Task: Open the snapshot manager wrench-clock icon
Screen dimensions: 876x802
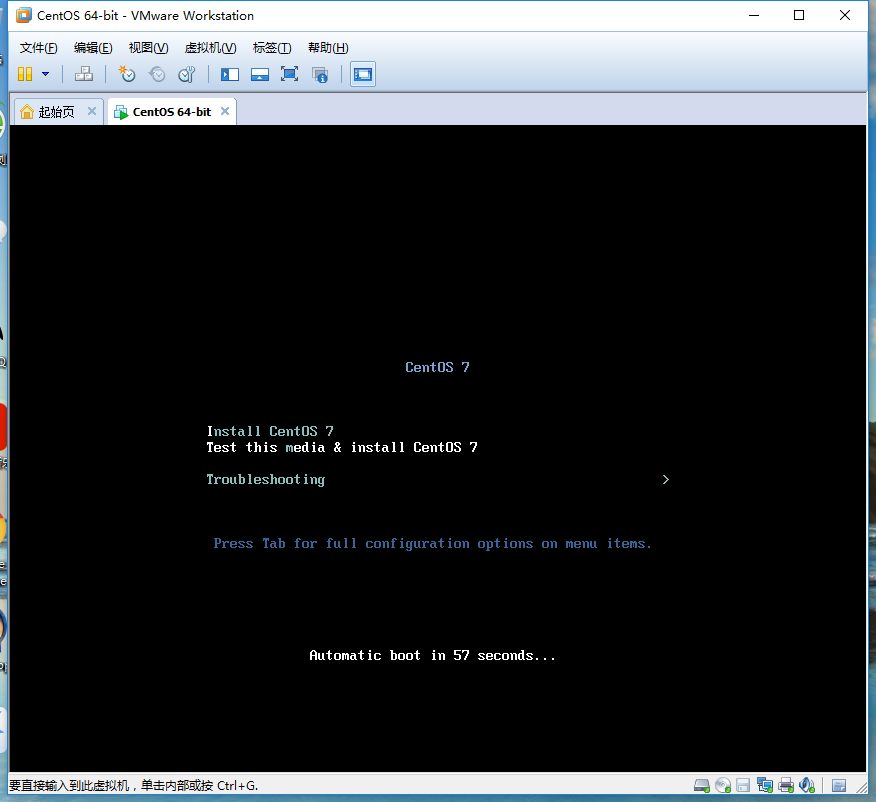Action: coord(187,74)
